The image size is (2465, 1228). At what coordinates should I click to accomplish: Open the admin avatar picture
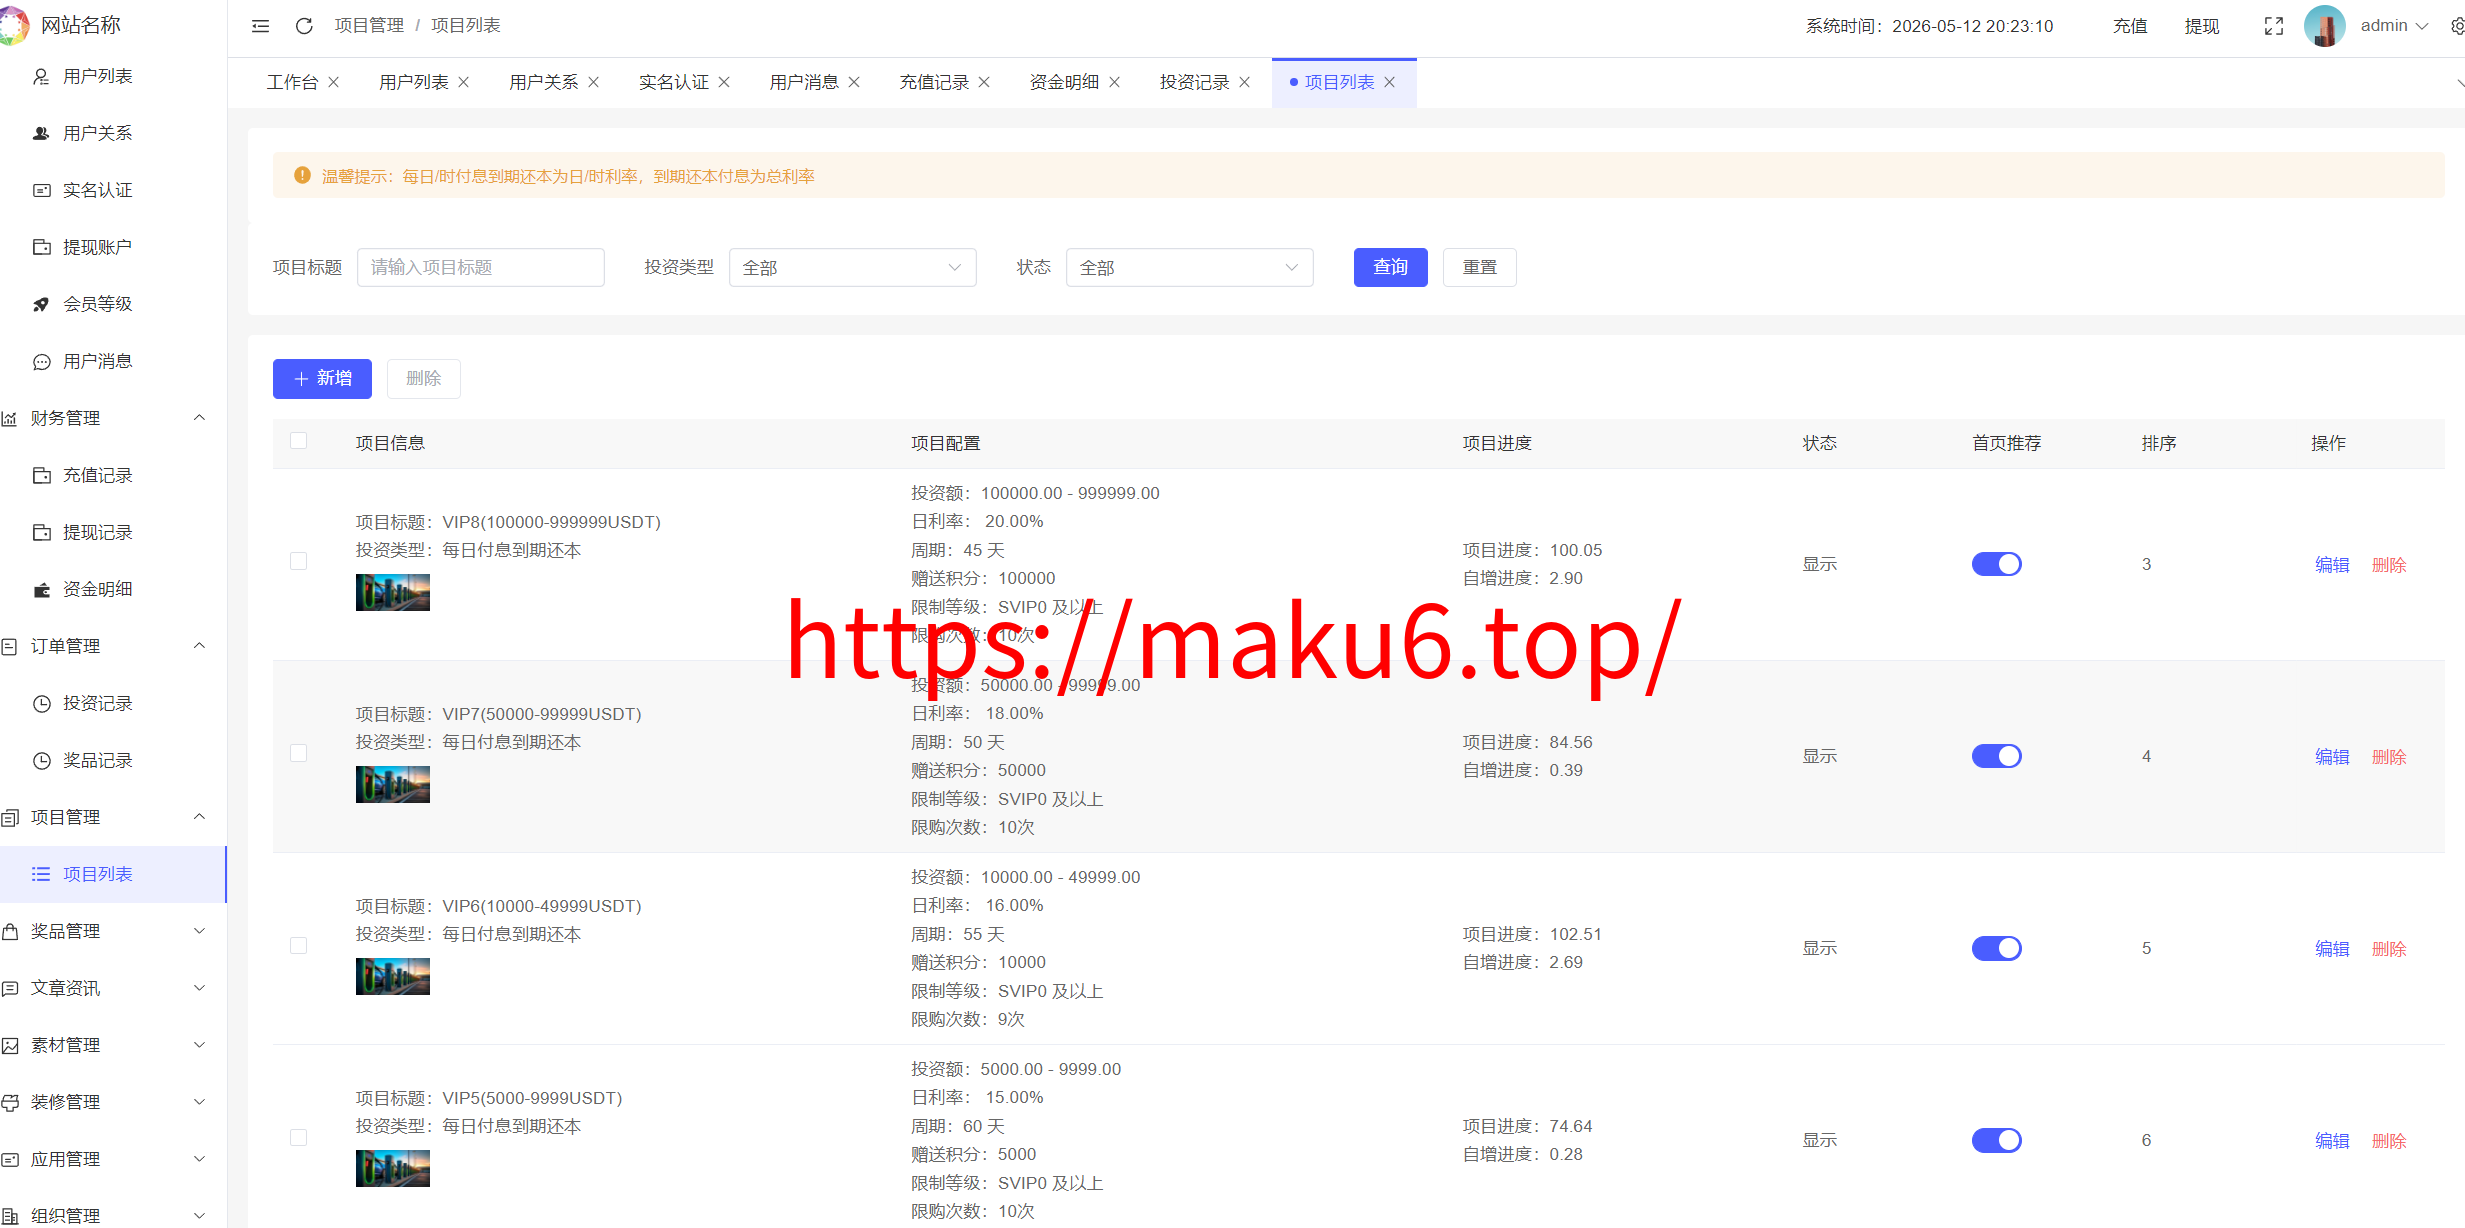coord(2324,26)
